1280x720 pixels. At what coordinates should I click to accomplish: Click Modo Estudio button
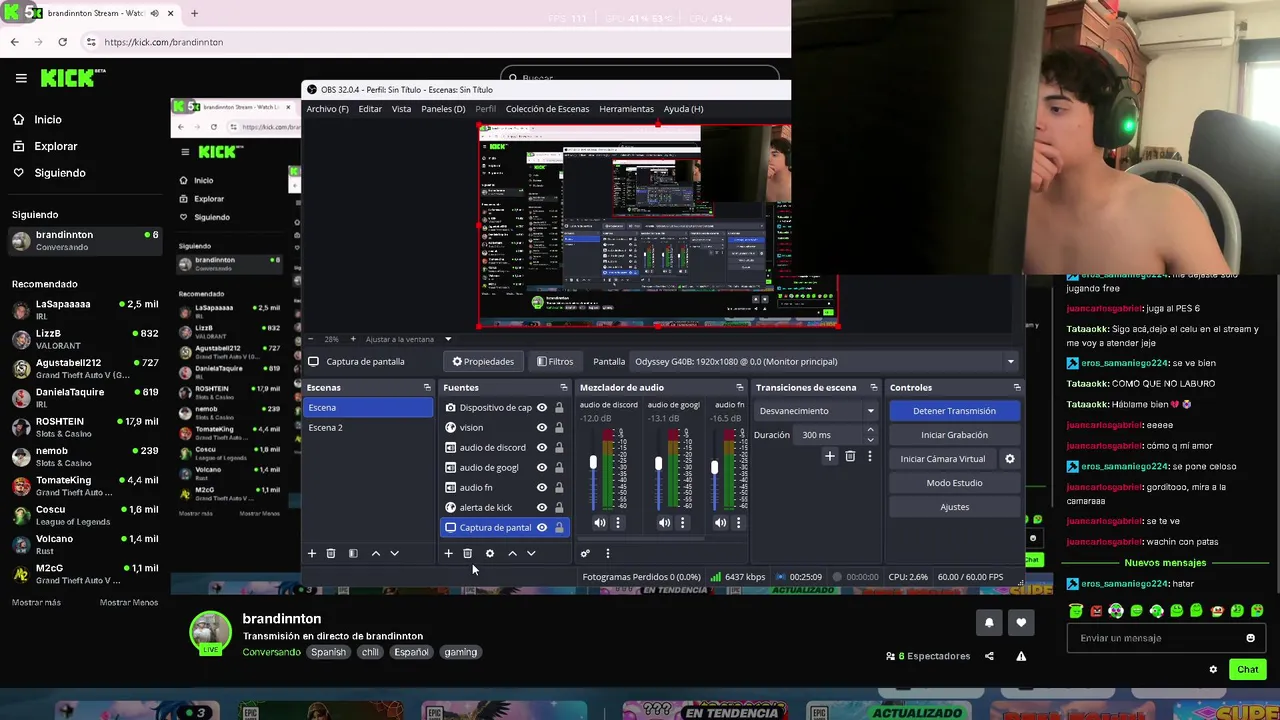point(954,483)
